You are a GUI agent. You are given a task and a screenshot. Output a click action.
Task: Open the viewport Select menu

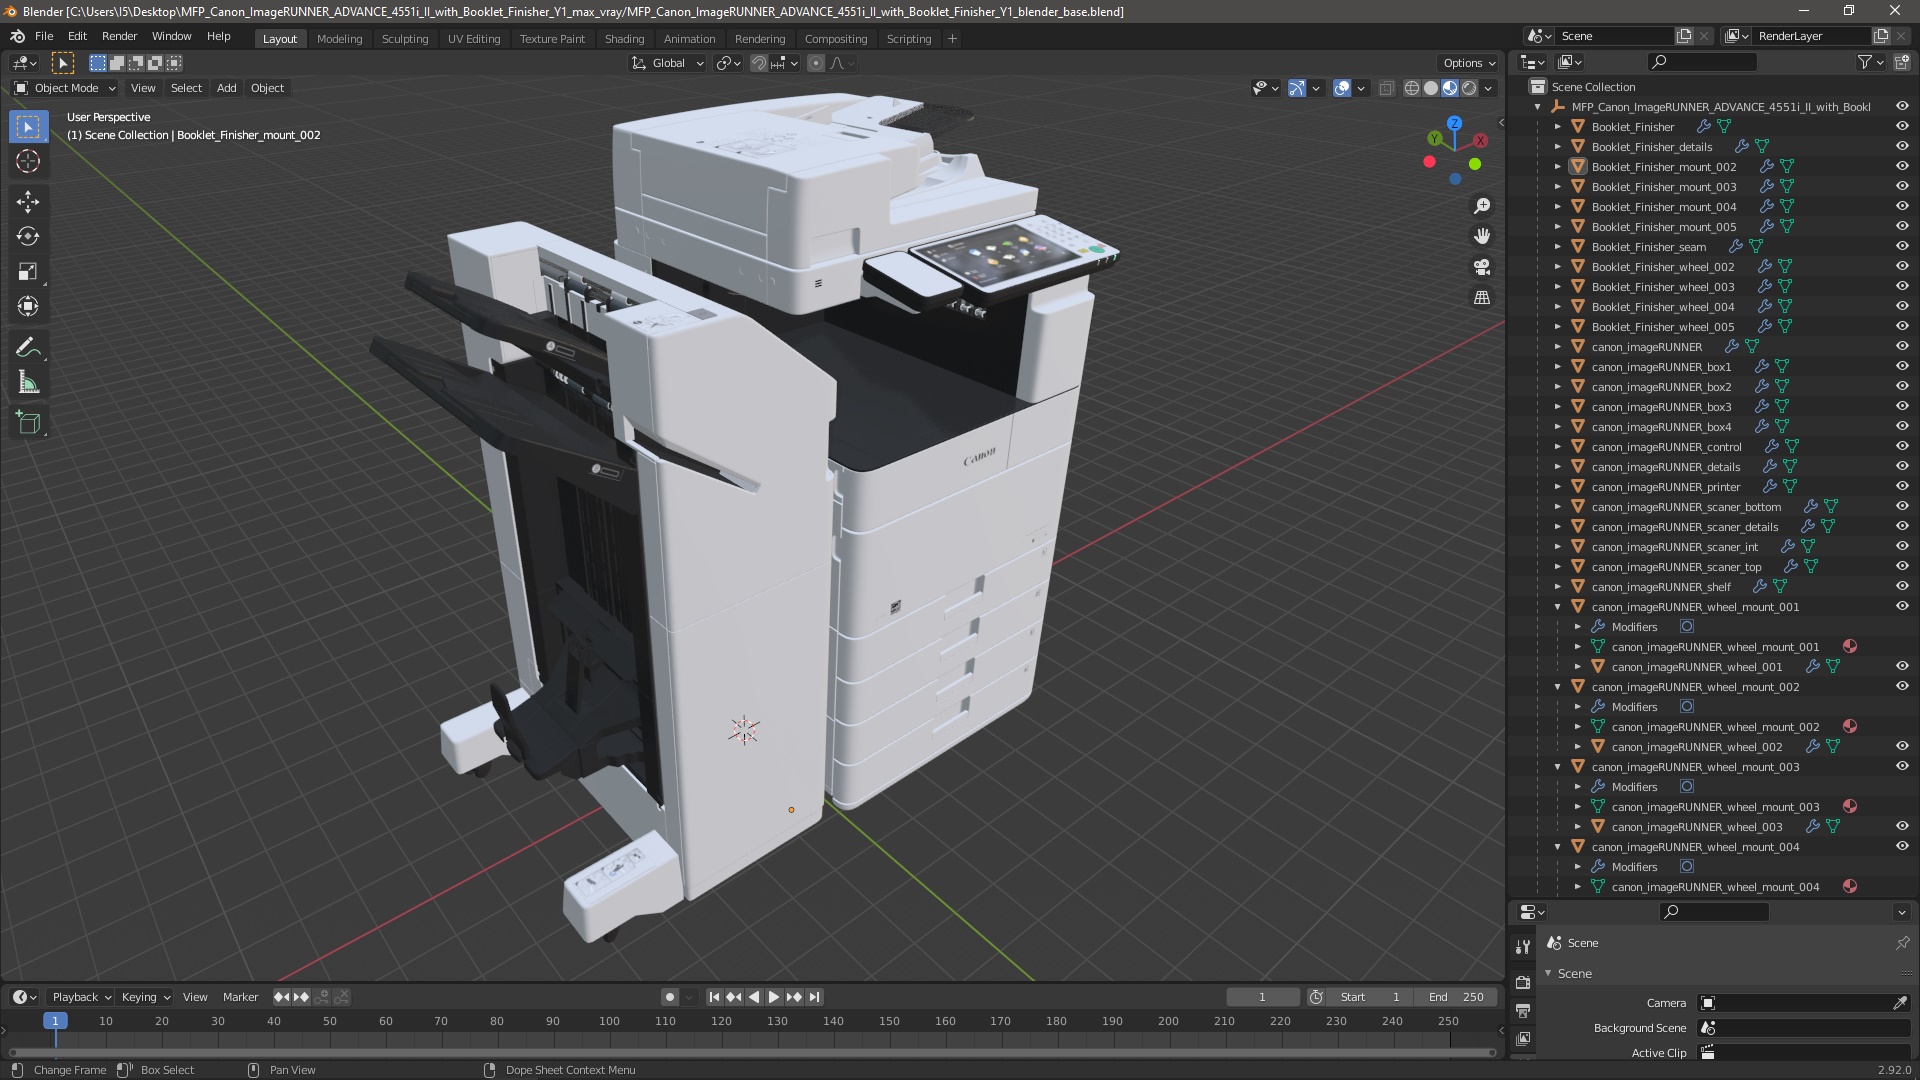tap(186, 88)
